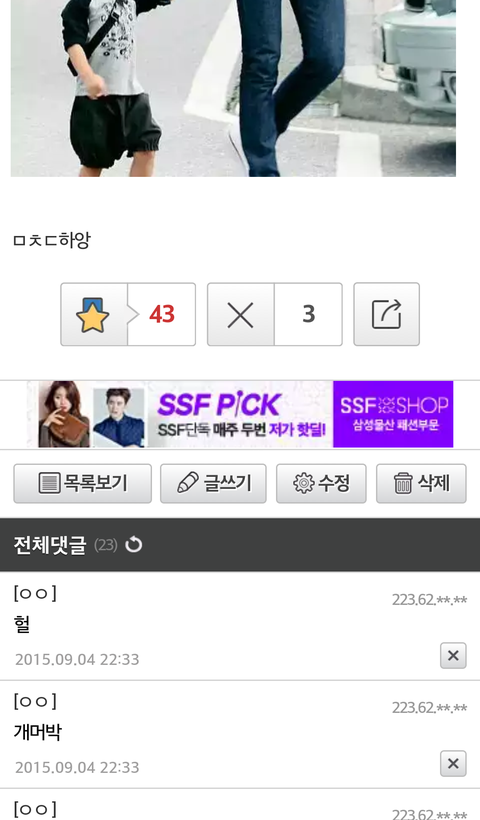The width and height of the screenshot is (480, 820).
Task: Go to post list via 목록보기
Action: (x=83, y=483)
